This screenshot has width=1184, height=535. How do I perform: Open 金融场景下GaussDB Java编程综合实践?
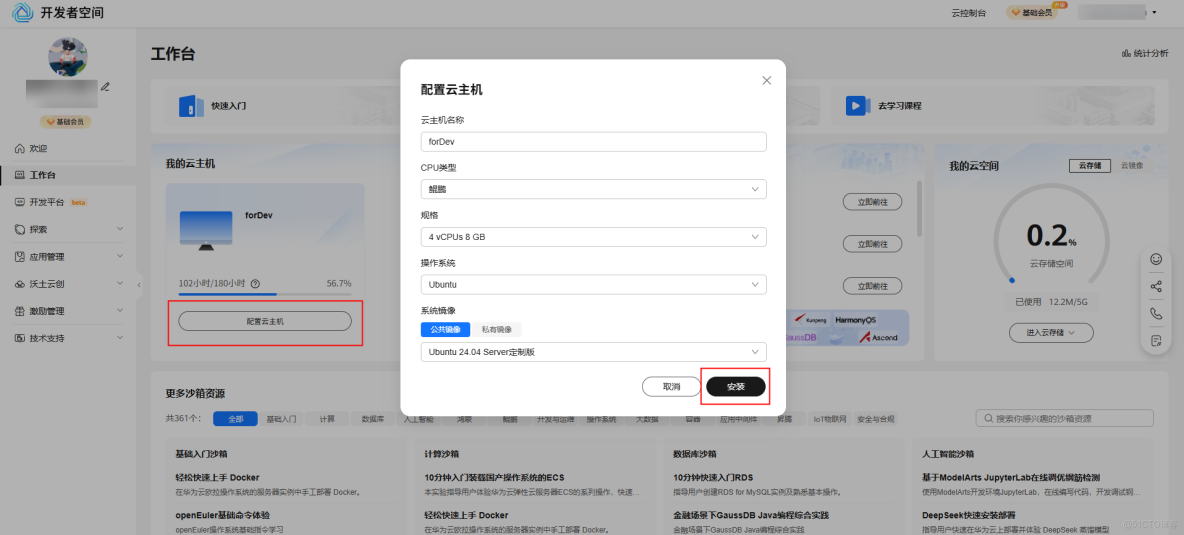751,515
